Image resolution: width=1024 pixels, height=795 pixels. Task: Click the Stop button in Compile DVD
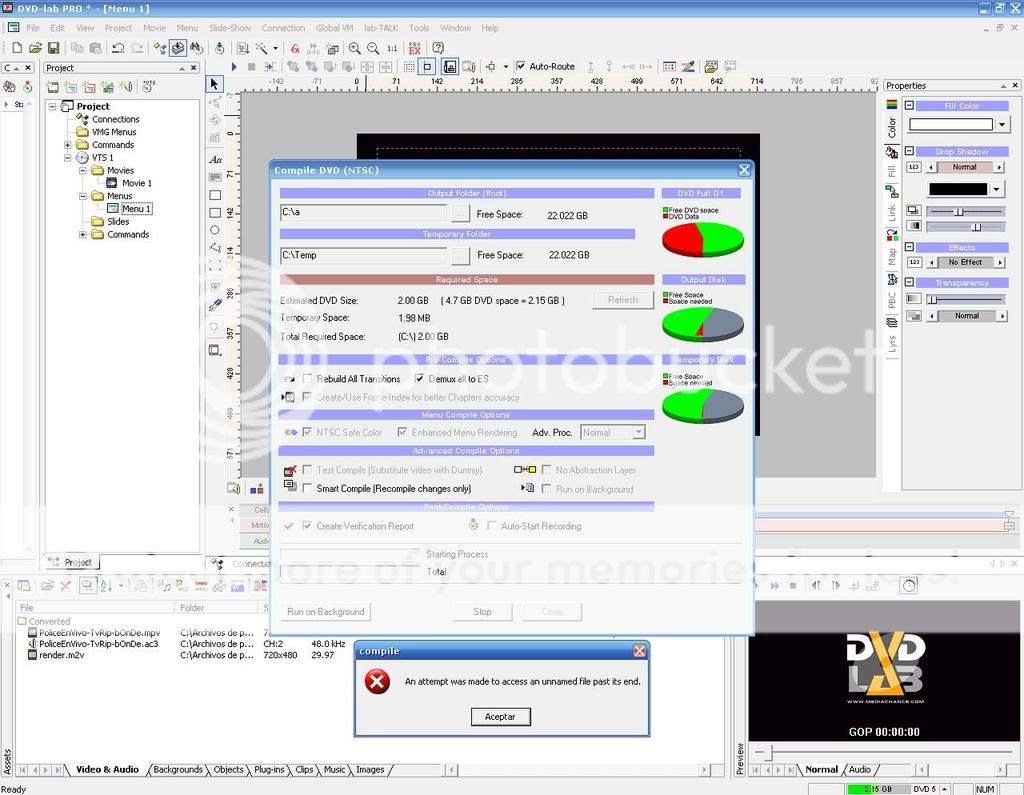[483, 612]
